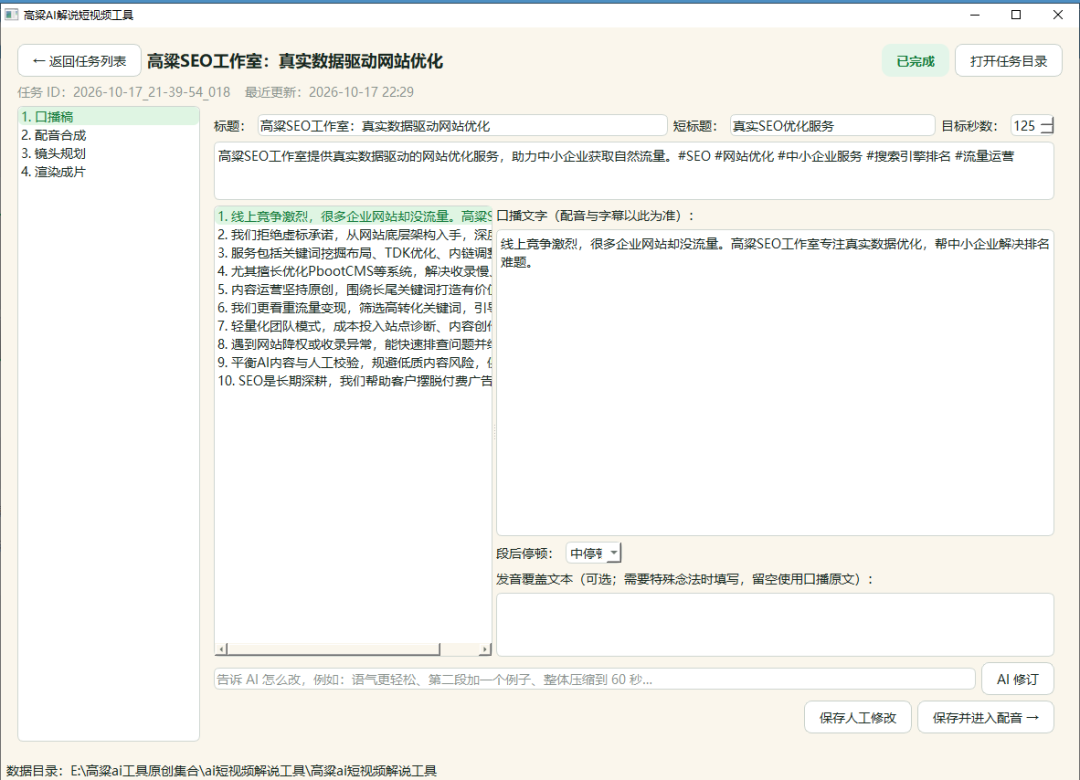Open the 段后停顿 pause dropdown
This screenshot has height=780, width=1080.
(594, 553)
